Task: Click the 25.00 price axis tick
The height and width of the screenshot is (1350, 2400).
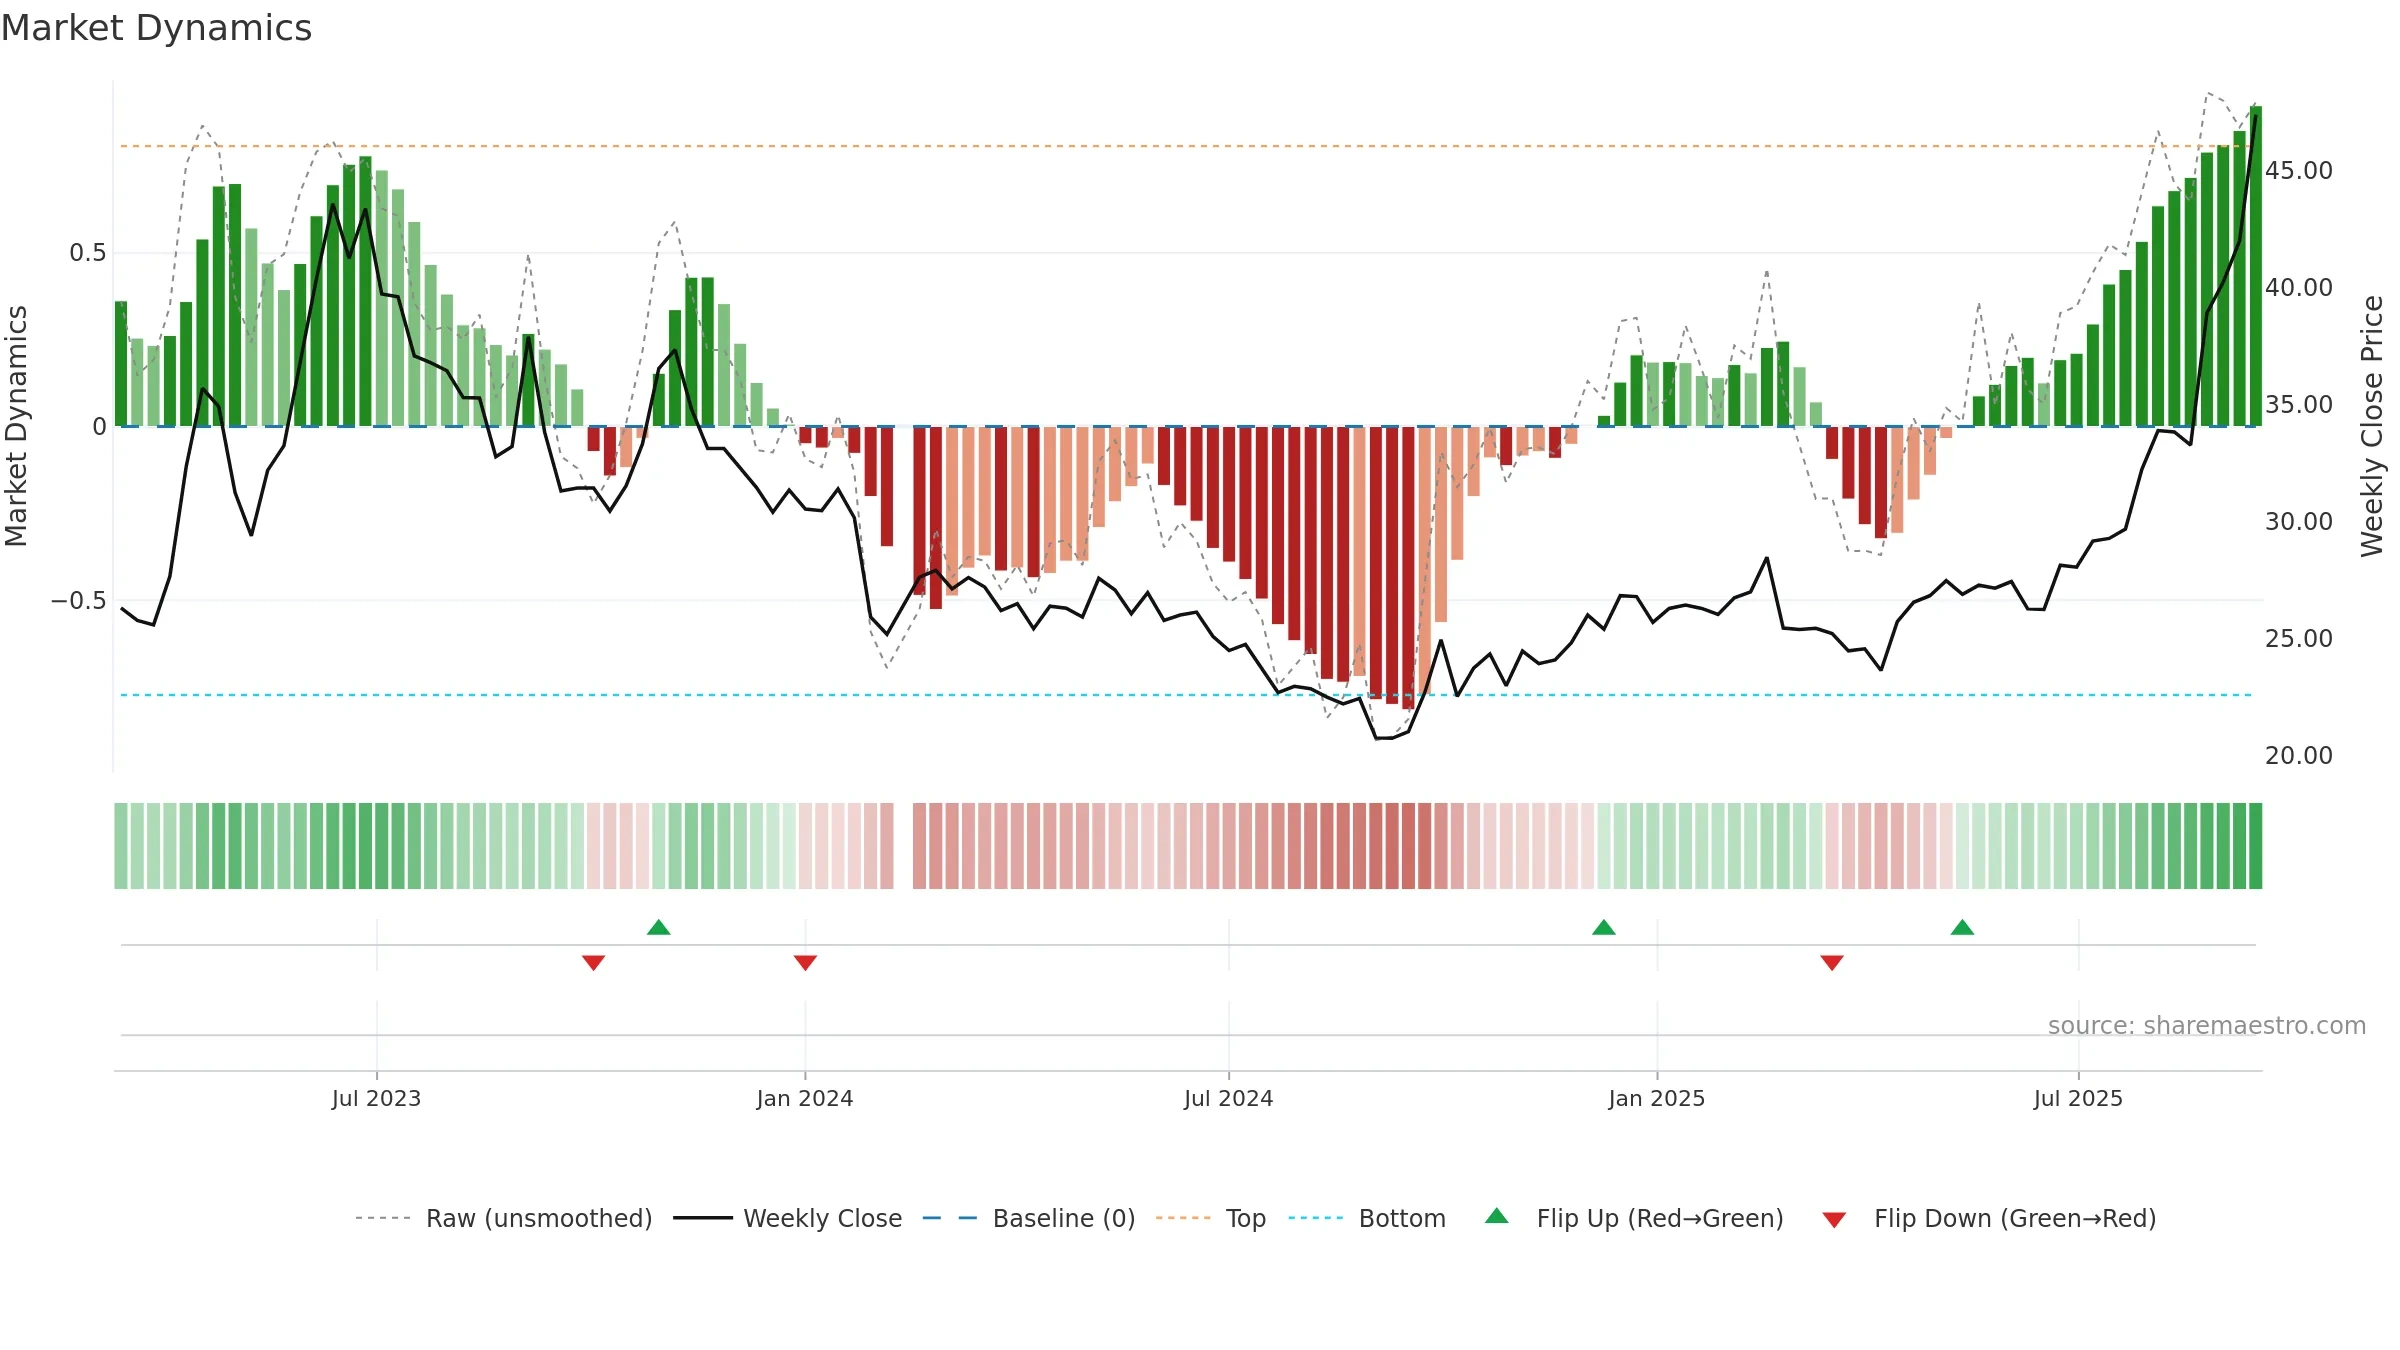Action: pos(2299,639)
